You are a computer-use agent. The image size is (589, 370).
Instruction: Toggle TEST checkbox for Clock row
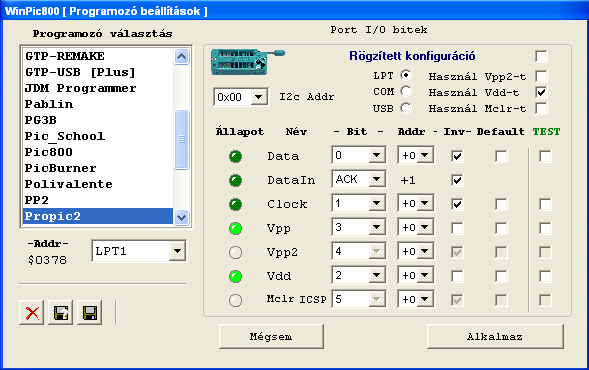pyautogui.click(x=545, y=204)
